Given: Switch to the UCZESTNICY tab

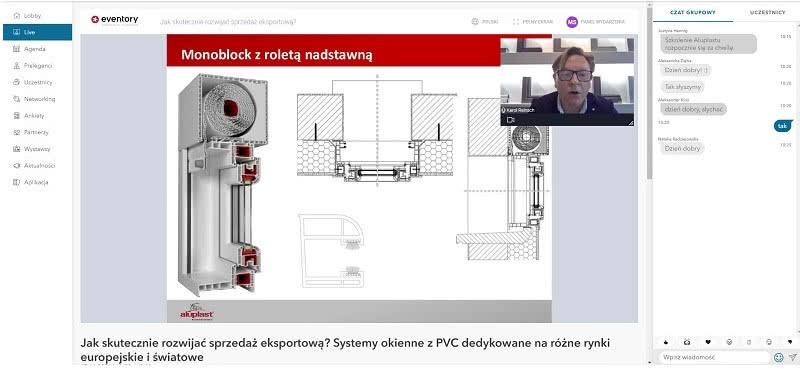Looking at the screenshot, I should (x=767, y=12).
